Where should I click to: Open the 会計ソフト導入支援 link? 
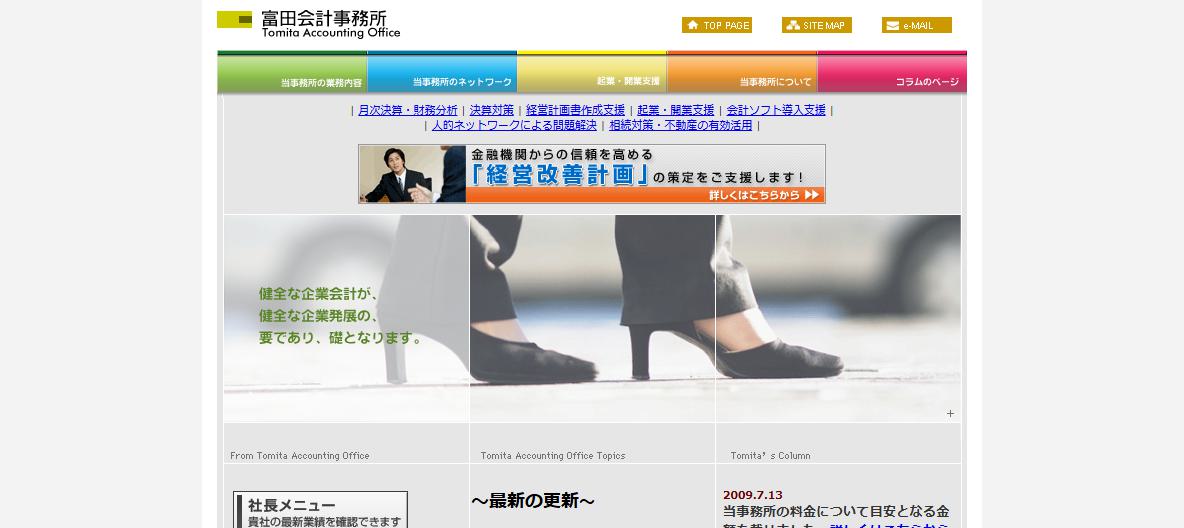coord(776,110)
